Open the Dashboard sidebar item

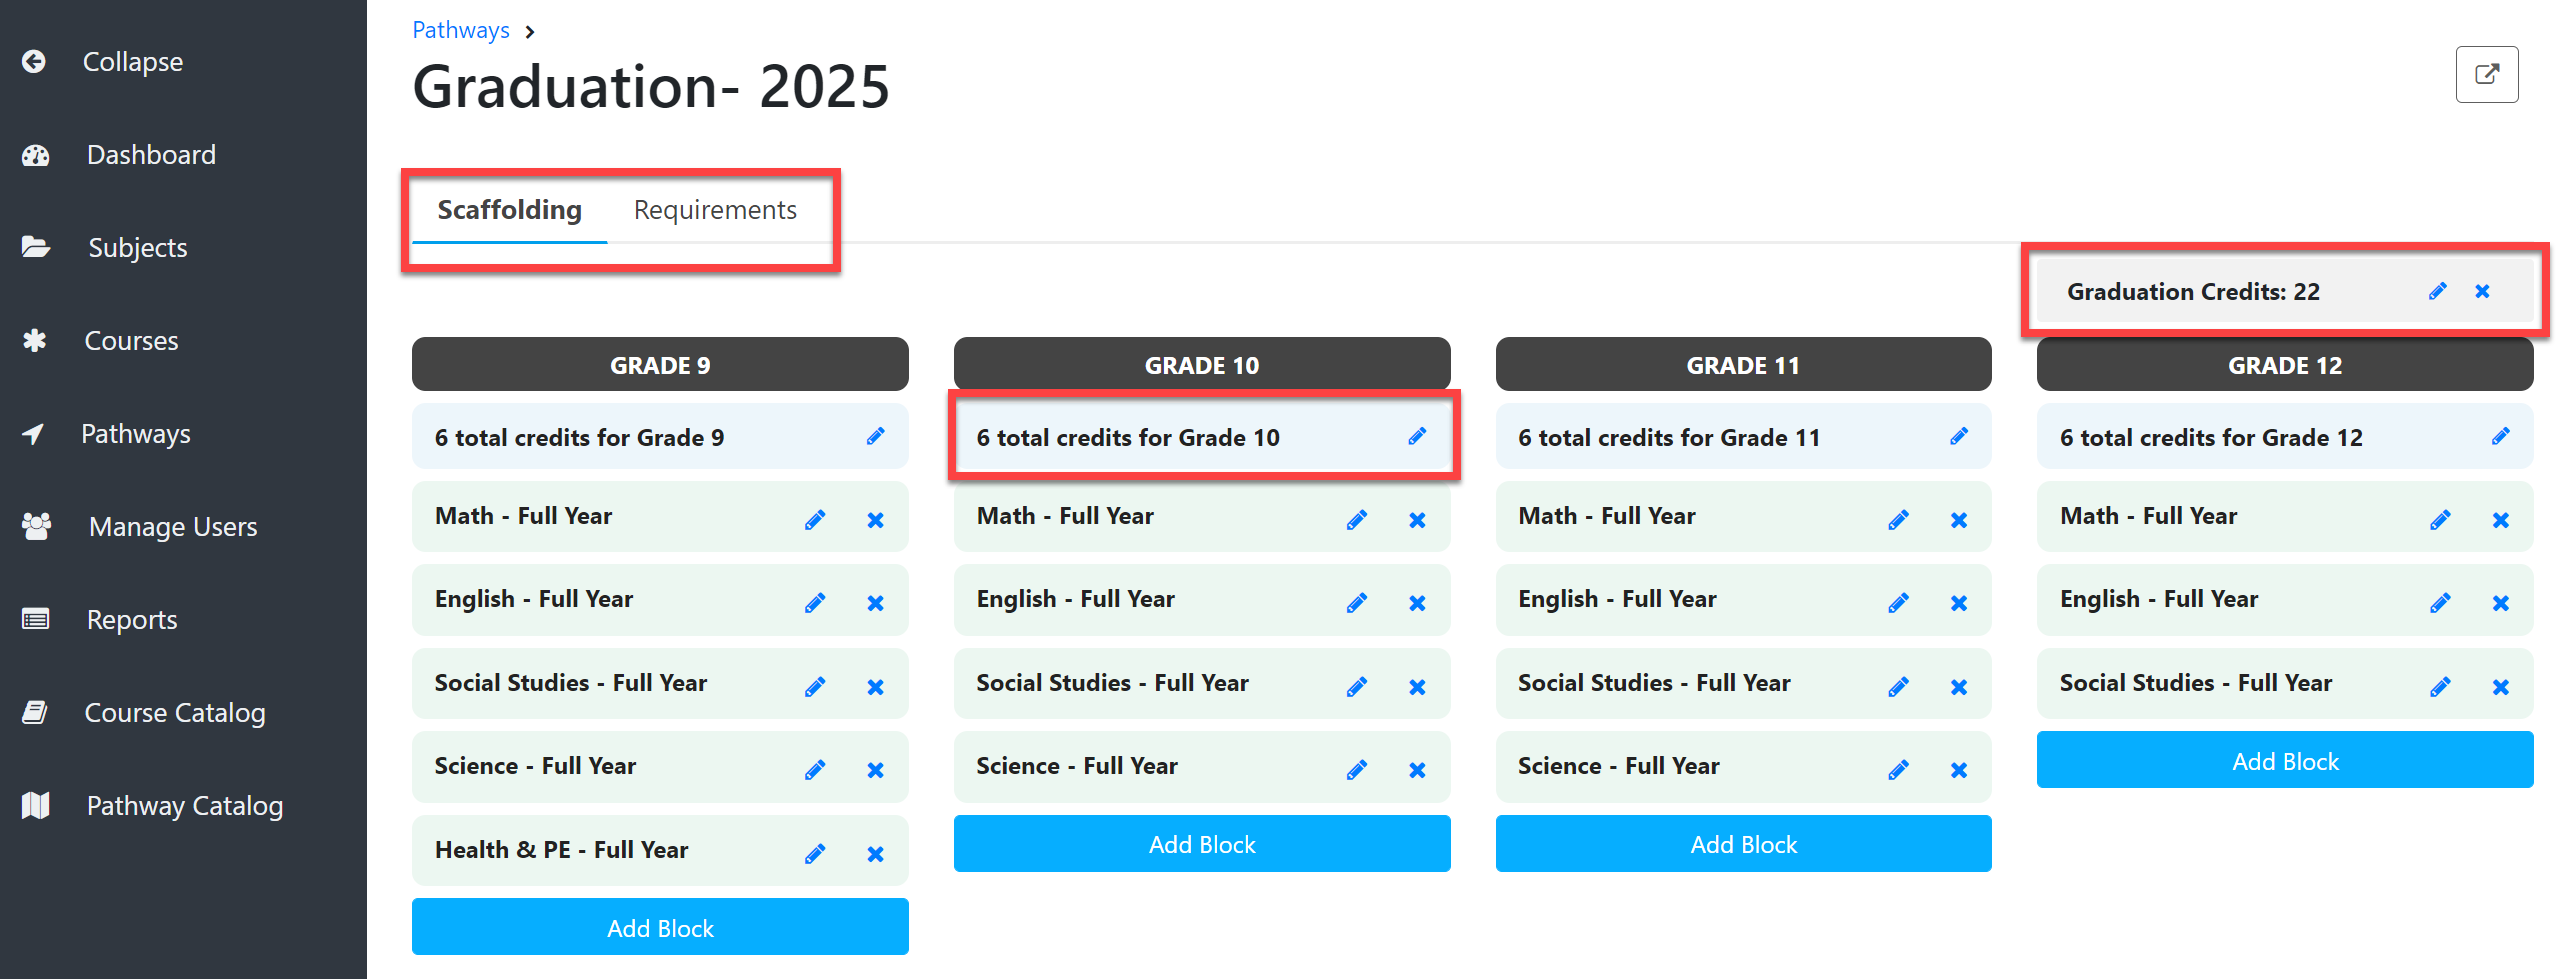click(x=151, y=155)
